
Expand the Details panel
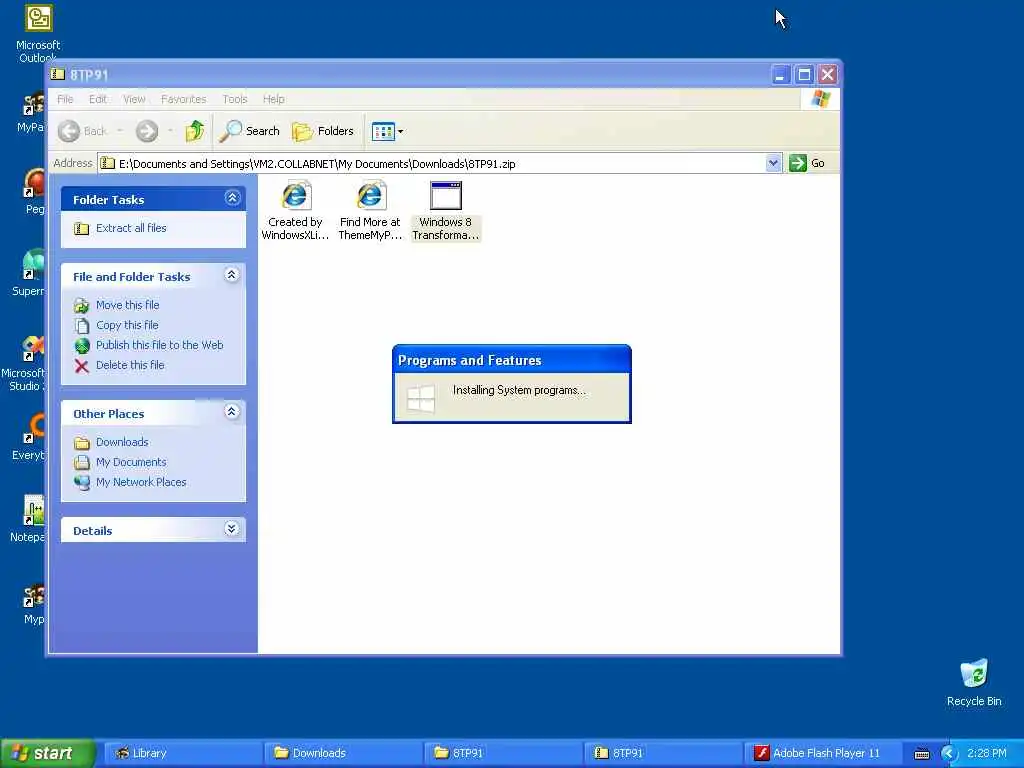coord(231,528)
